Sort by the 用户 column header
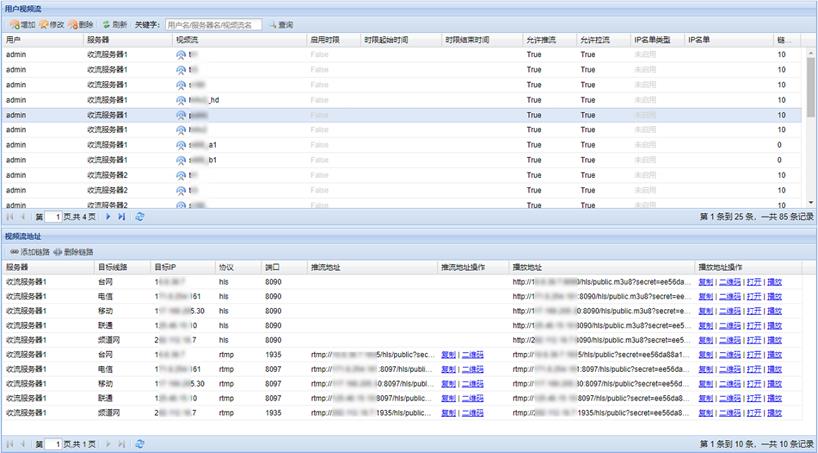The height and width of the screenshot is (453, 818). click(x=42, y=40)
